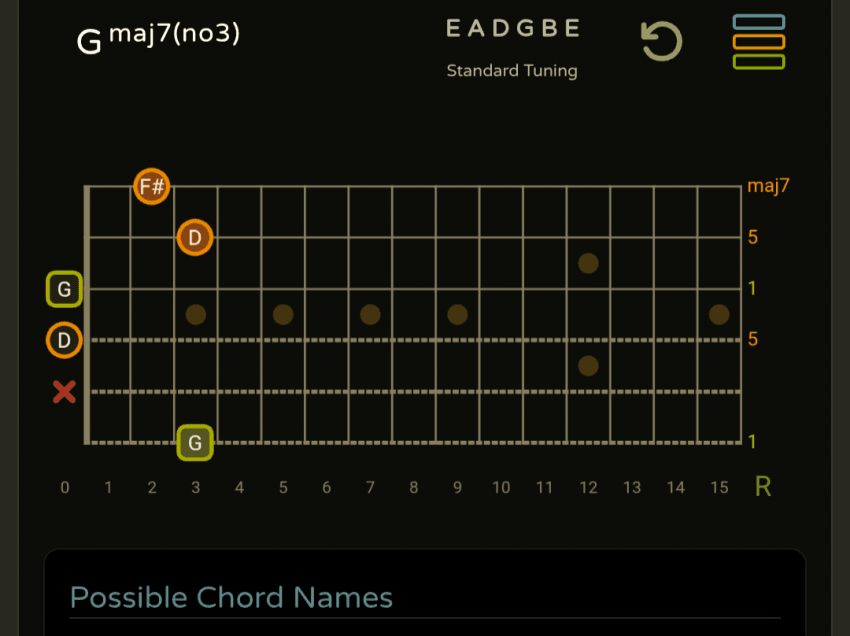Click the fret number 12 label
The width and height of the screenshot is (850, 636).
[588, 488]
